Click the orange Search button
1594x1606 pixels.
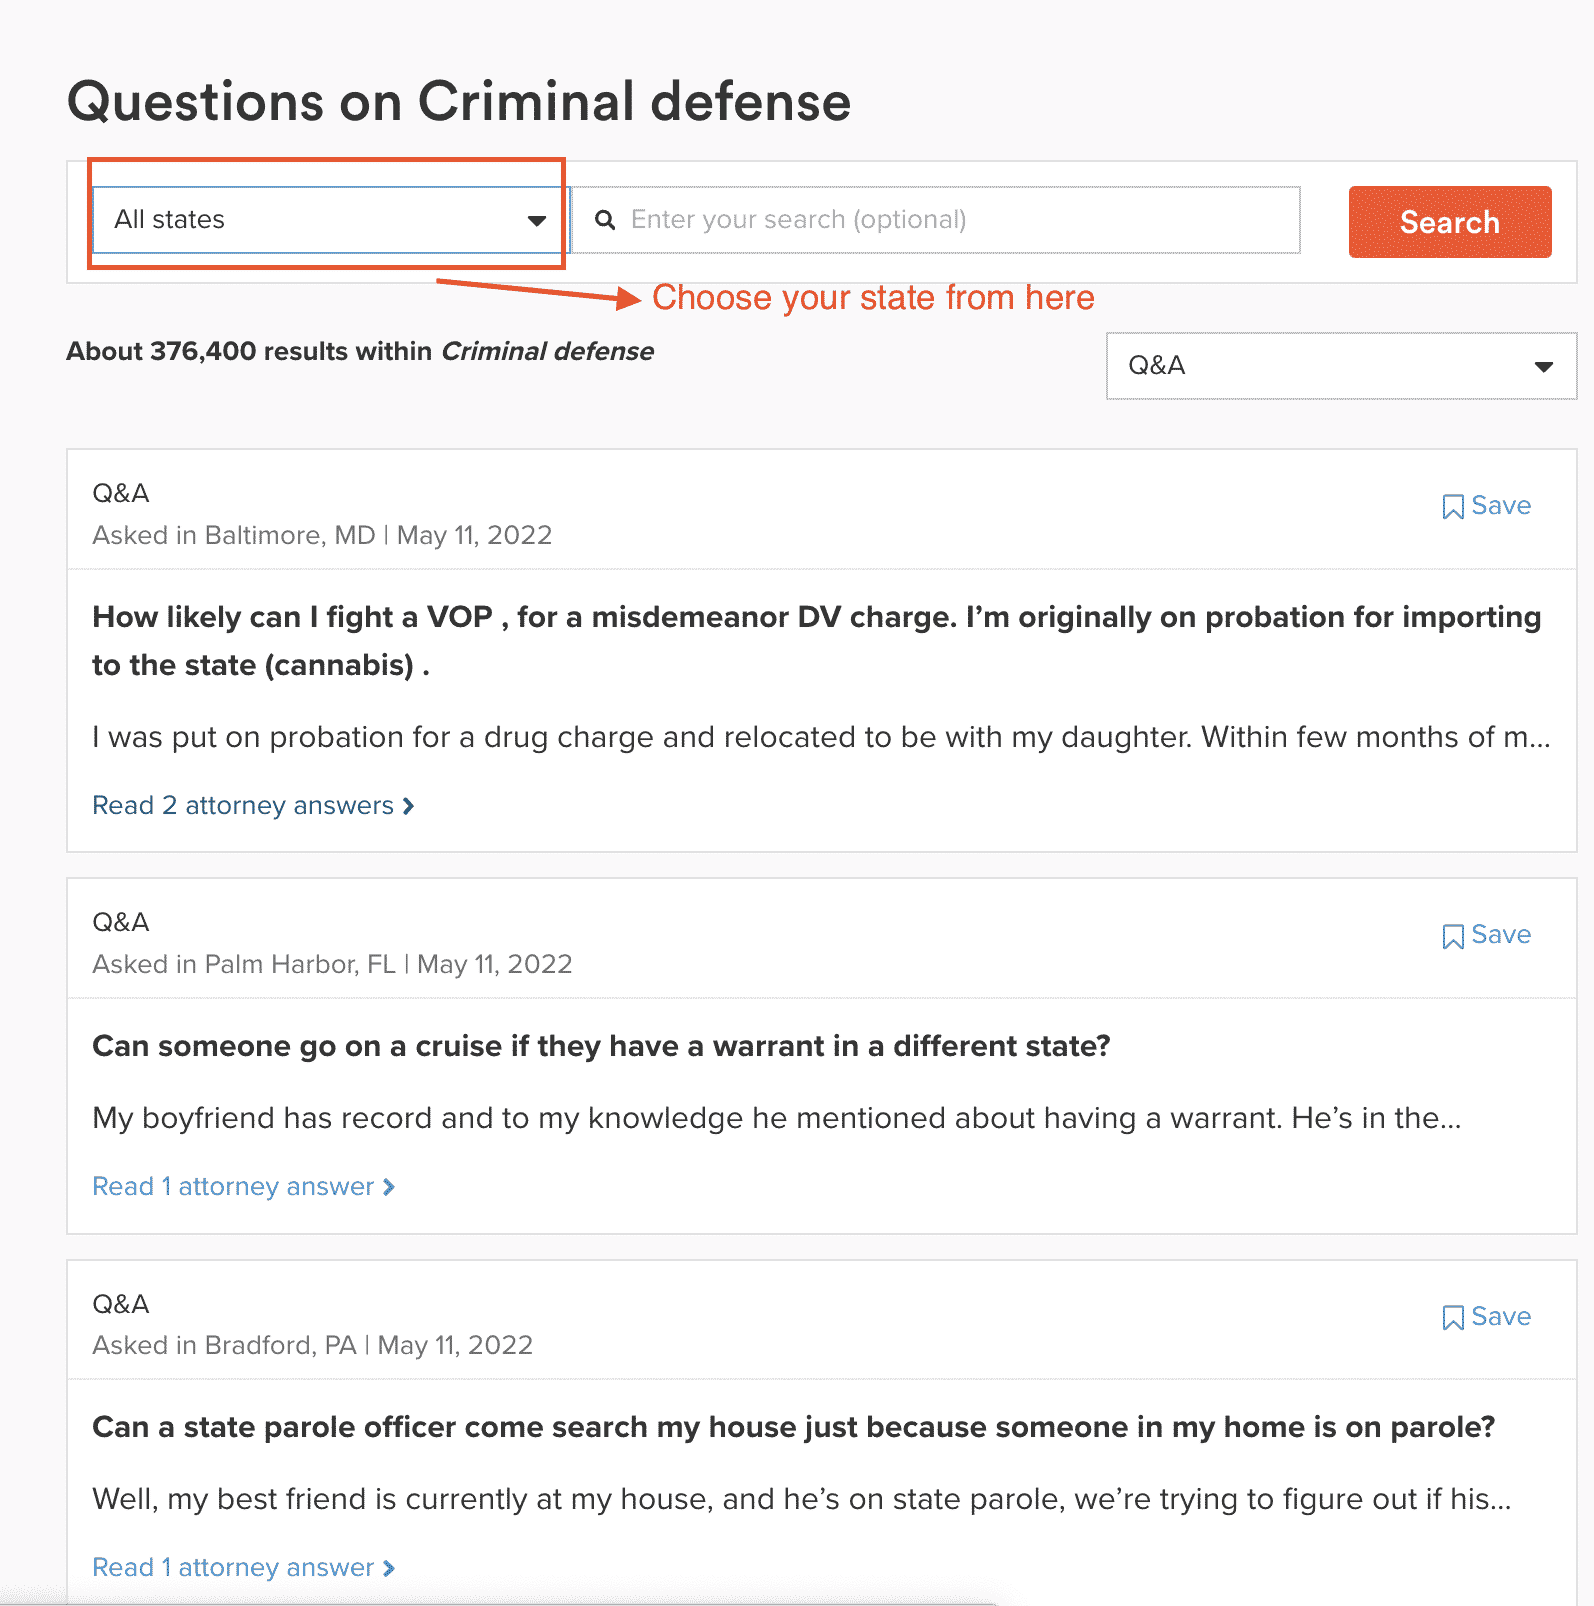1450,222
